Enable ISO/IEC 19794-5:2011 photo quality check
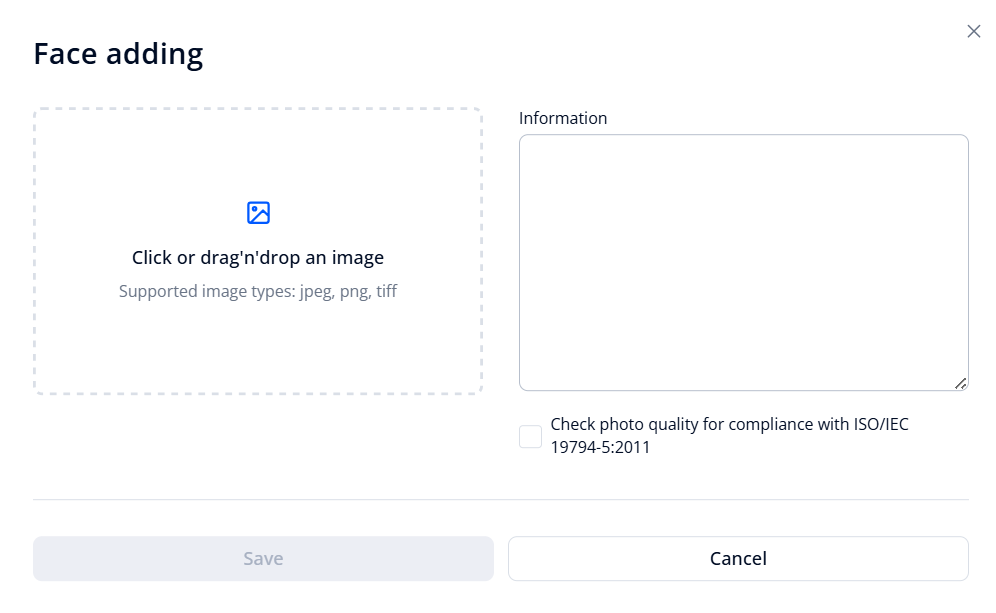This screenshot has width=996, height=613. pos(530,435)
